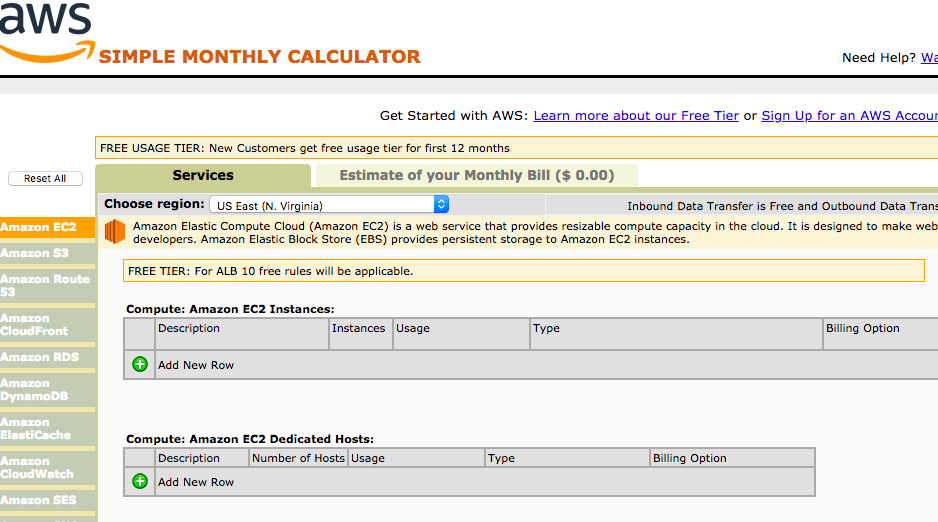Click Compute: Amazon EC2 Instances heading
938x522 pixels.
pos(230,309)
